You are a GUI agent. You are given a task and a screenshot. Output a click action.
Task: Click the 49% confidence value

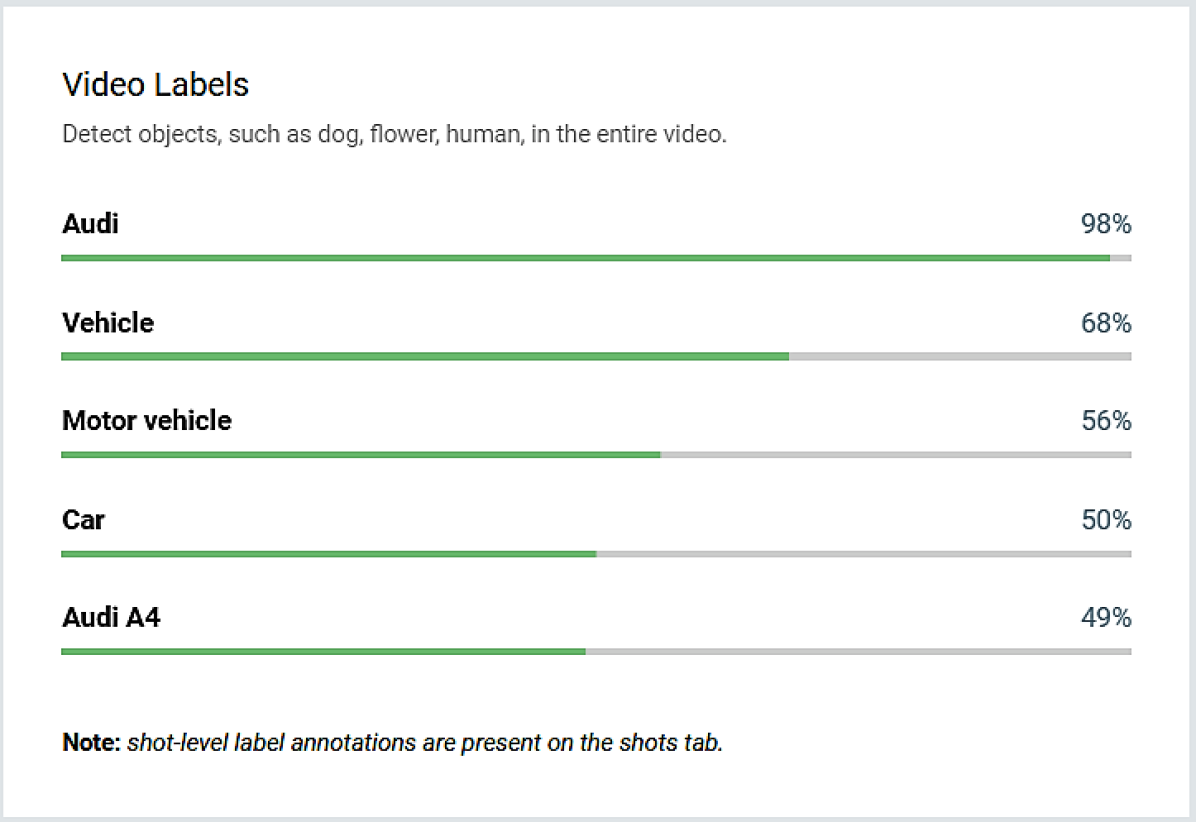1105,619
